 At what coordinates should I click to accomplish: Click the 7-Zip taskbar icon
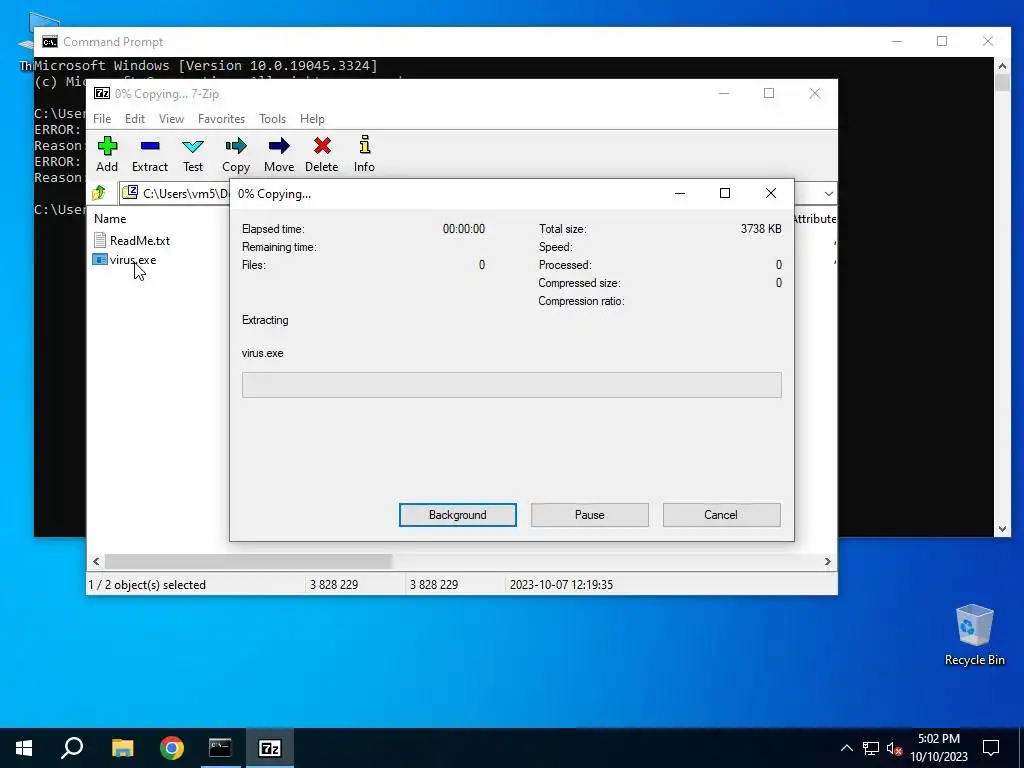tap(270, 748)
